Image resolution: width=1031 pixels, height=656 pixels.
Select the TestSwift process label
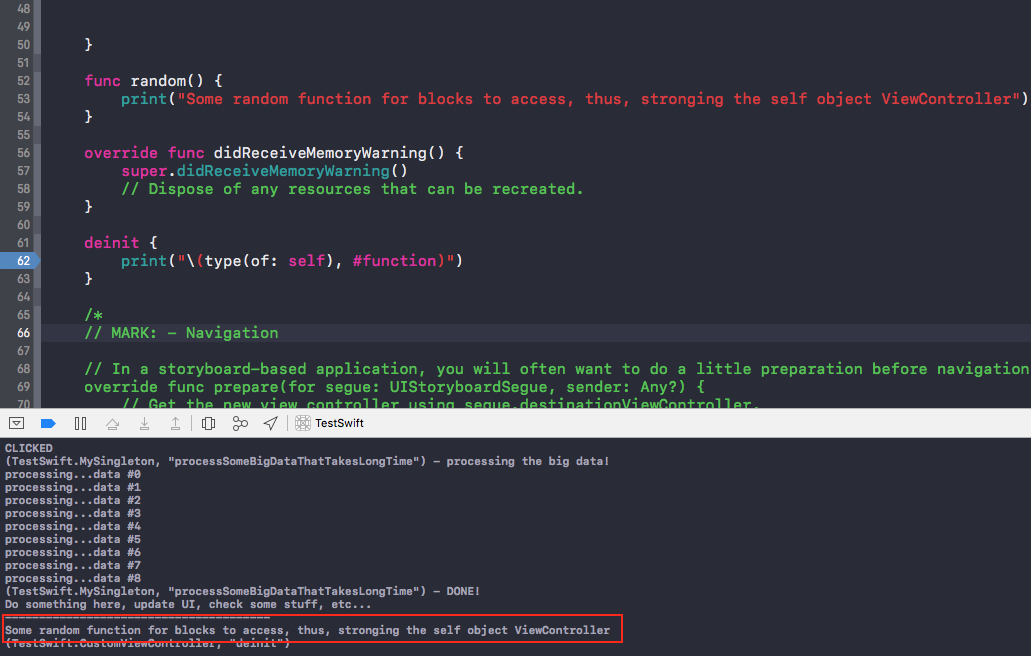(339, 423)
